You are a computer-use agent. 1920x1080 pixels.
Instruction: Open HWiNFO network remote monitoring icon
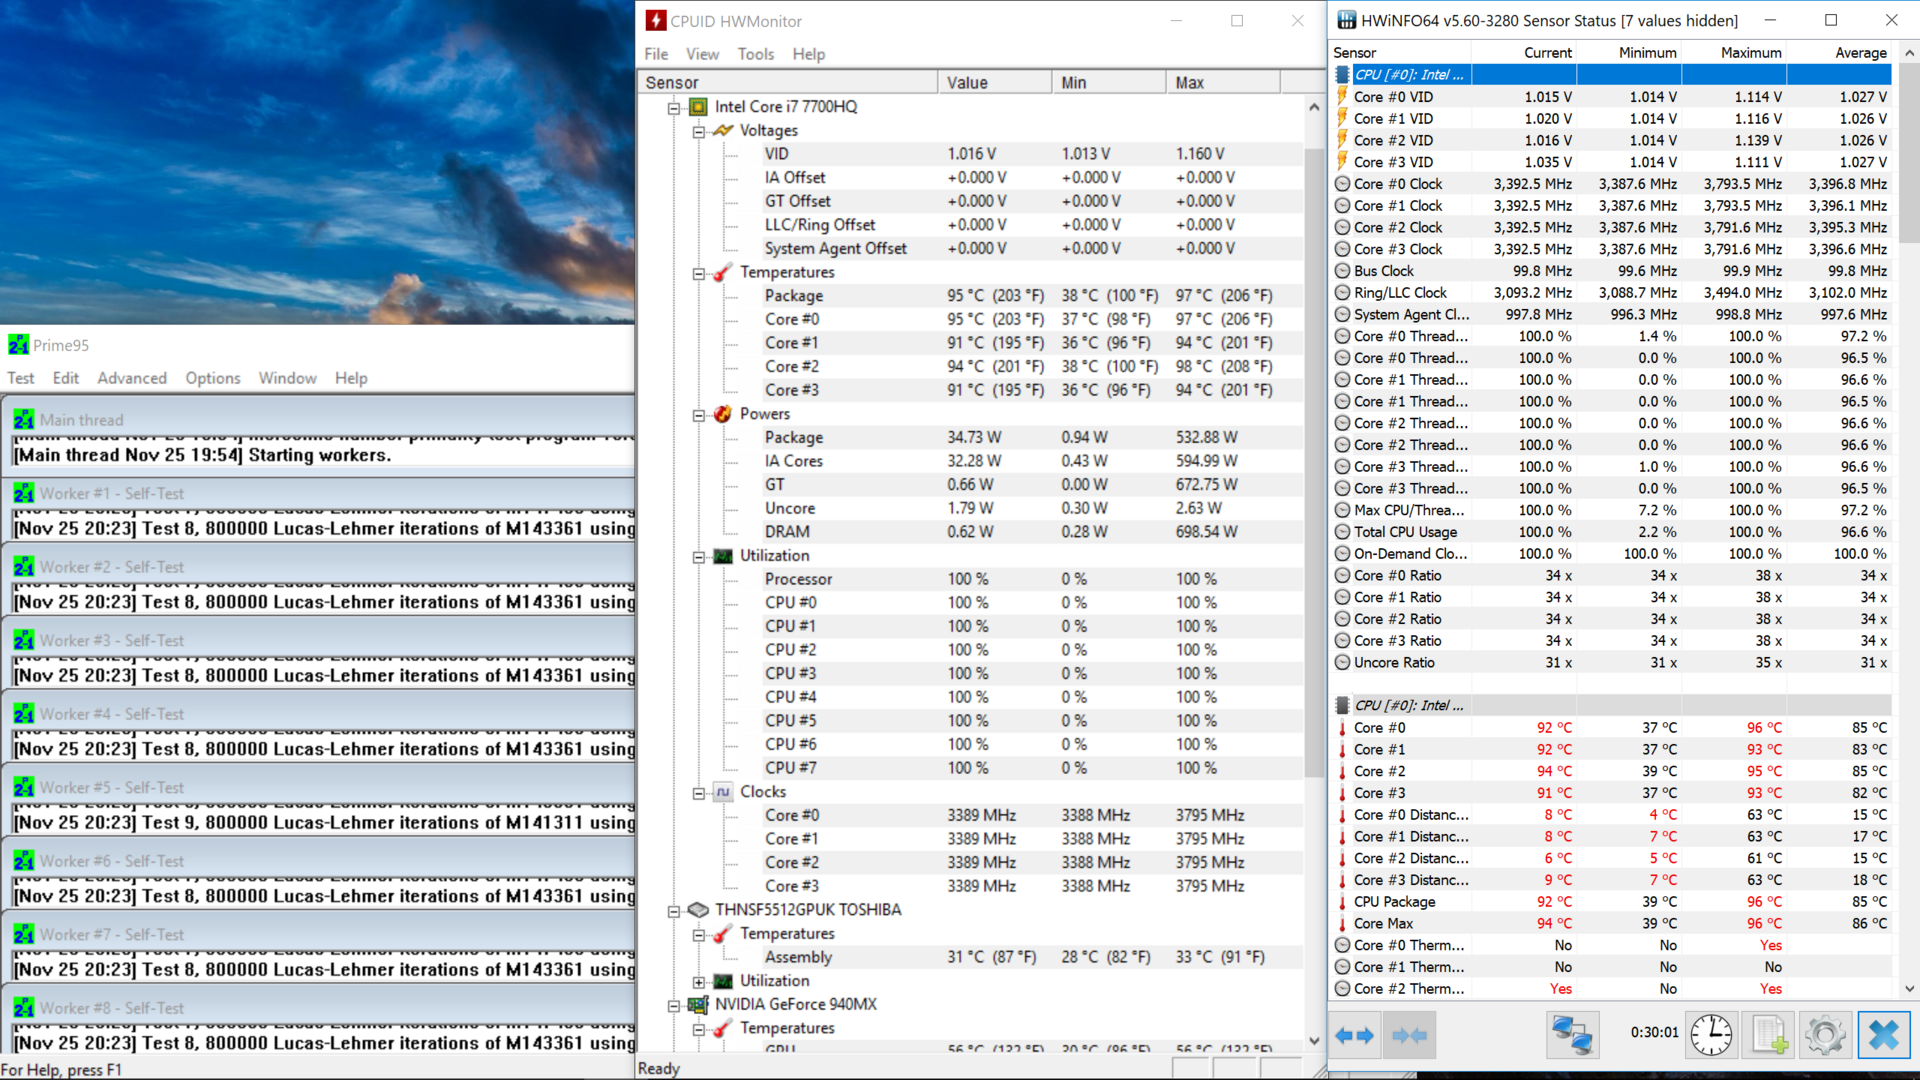(x=1571, y=1035)
